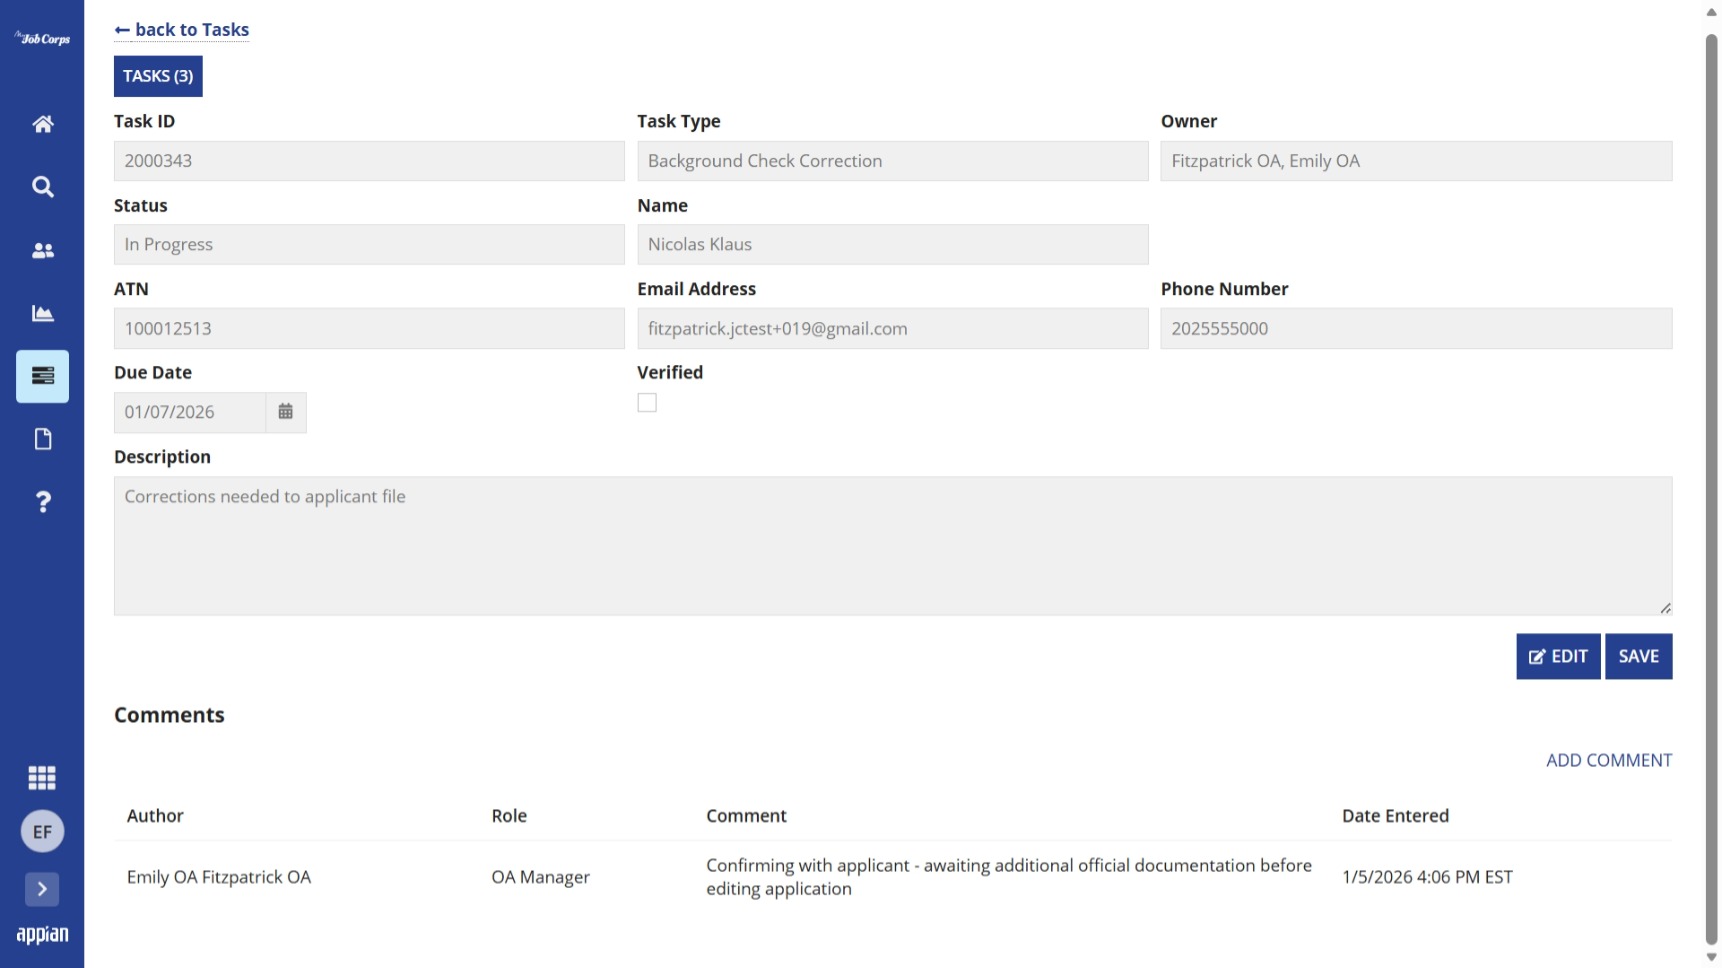The width and height of the screenshot is (1722, 968).
Task: Click ADD COMMENT link
Action: pos(1608,760)
